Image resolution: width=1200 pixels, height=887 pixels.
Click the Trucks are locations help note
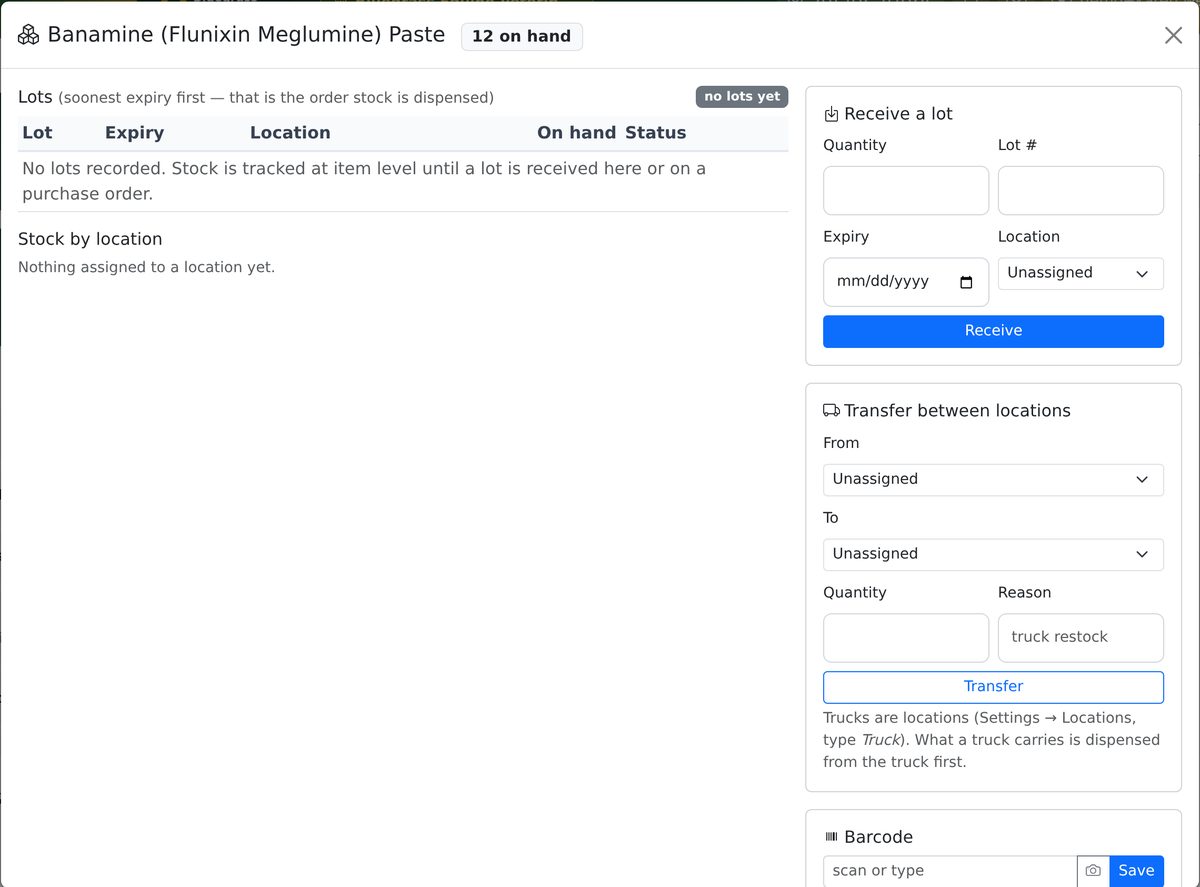coord(991,740)
